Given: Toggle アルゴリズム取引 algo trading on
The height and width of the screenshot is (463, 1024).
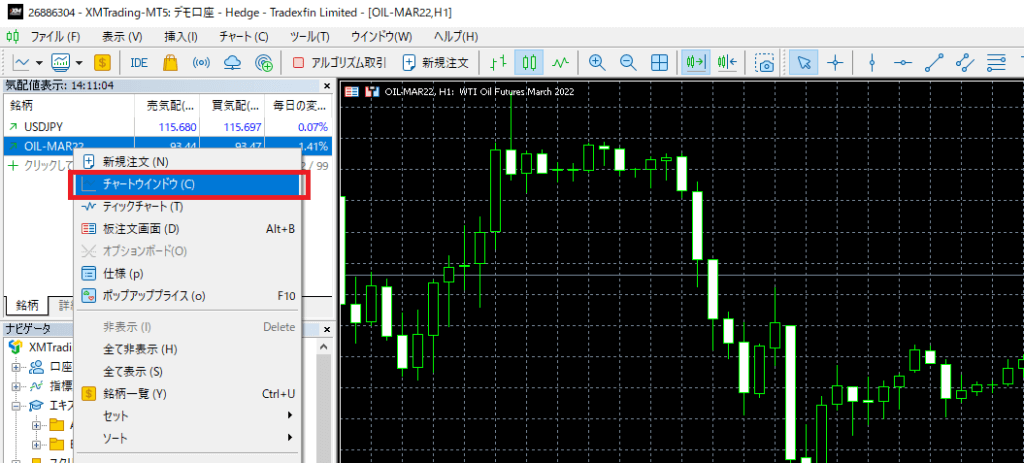Looking at the screenshot, I should pos(339,63).
